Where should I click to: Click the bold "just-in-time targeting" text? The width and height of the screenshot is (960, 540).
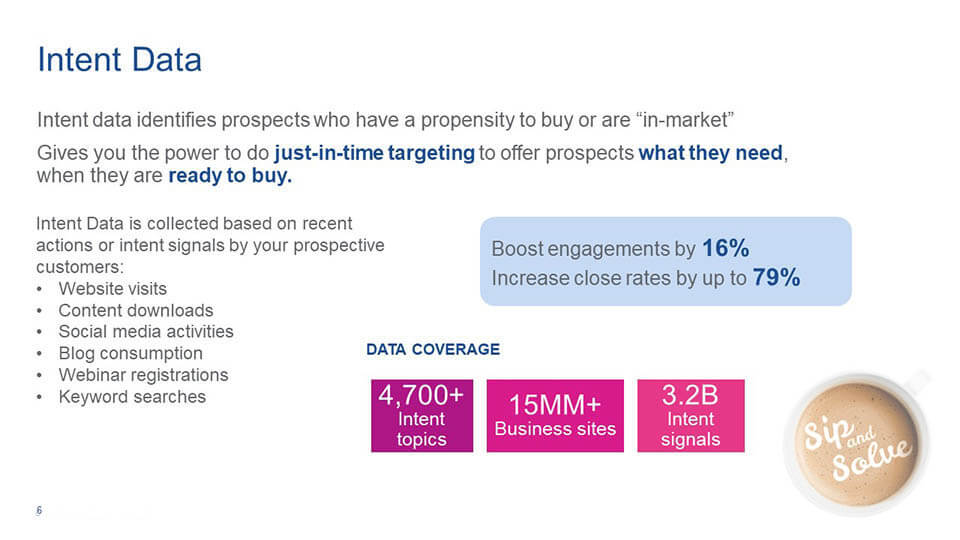(374, 154)
